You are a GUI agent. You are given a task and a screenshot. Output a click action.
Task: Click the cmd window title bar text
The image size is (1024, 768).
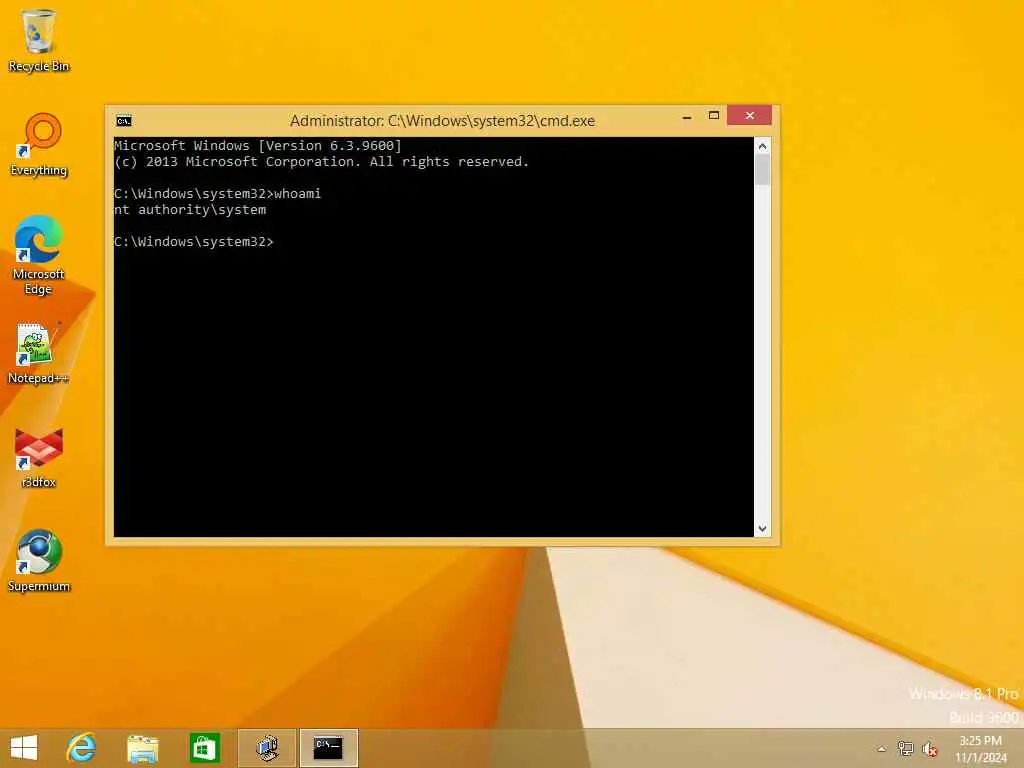[x=442, y=121]
